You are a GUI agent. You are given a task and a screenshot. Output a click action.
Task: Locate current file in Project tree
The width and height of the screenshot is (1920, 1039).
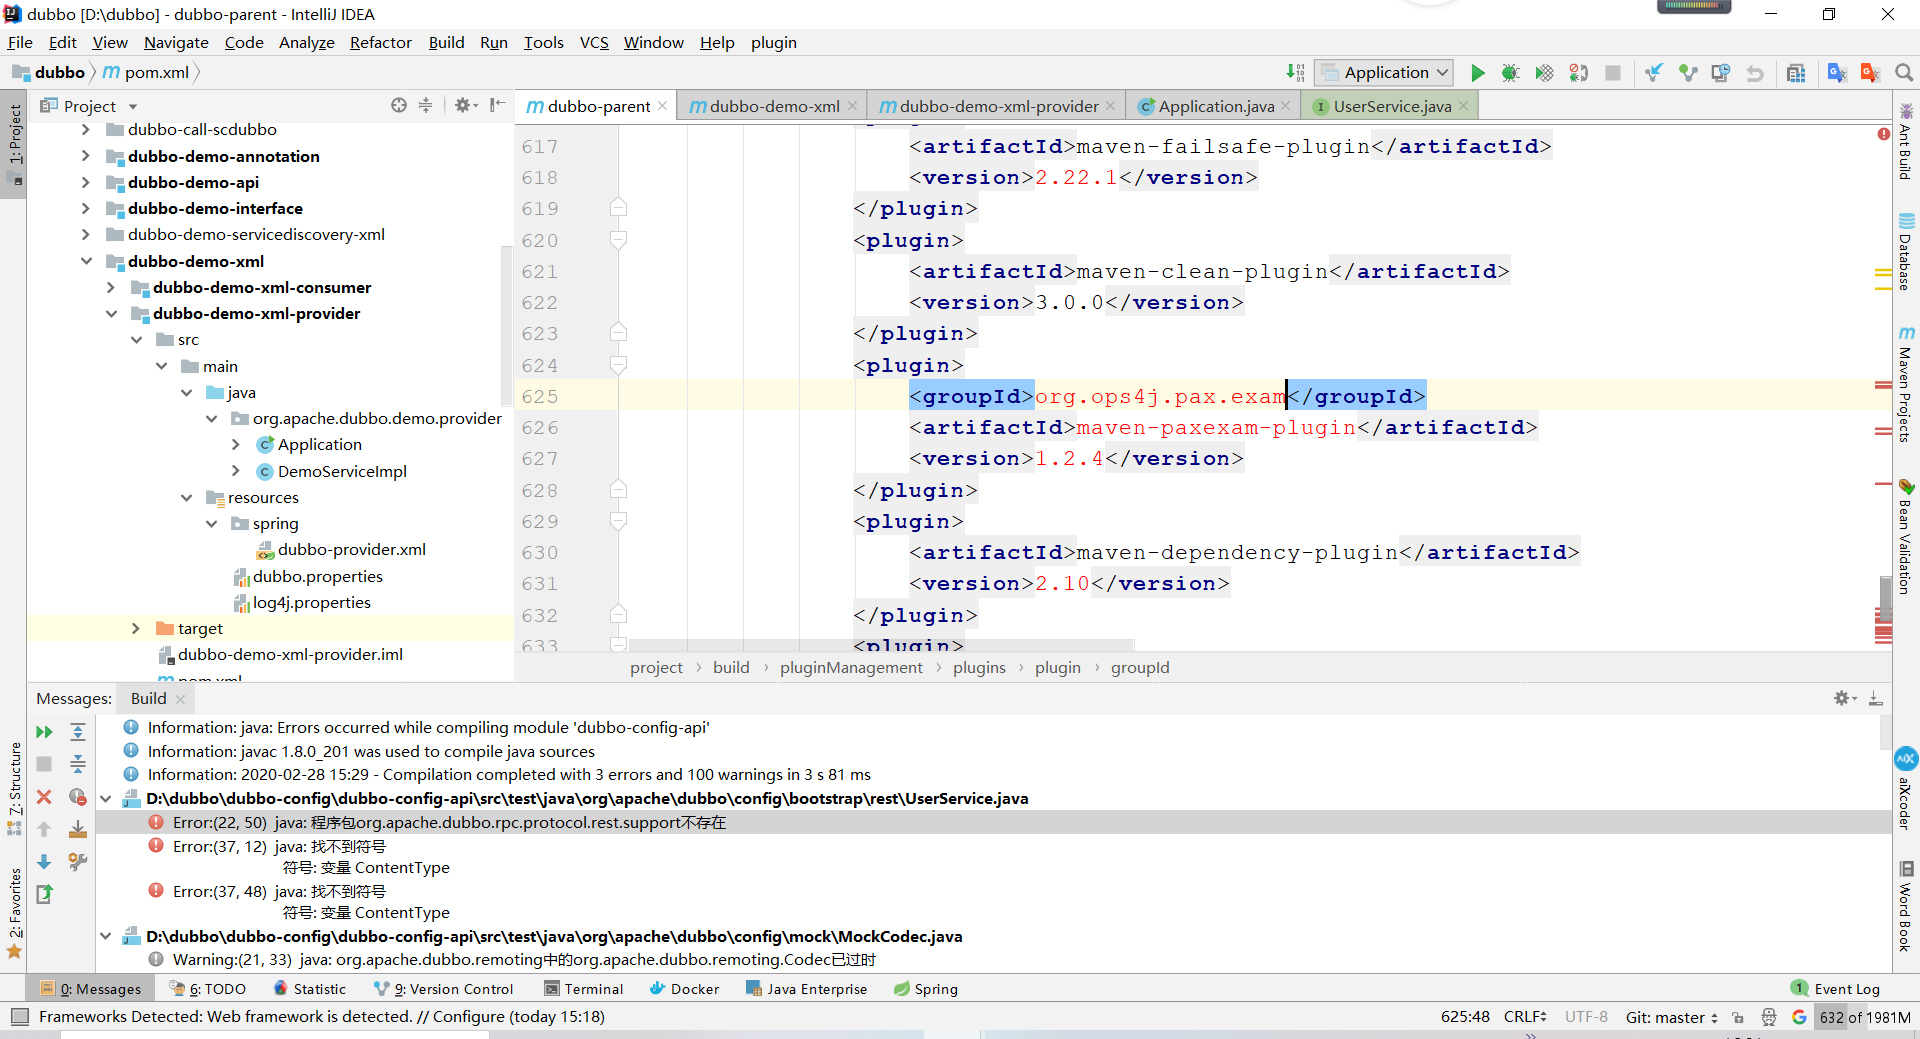(x=399, y=105)
